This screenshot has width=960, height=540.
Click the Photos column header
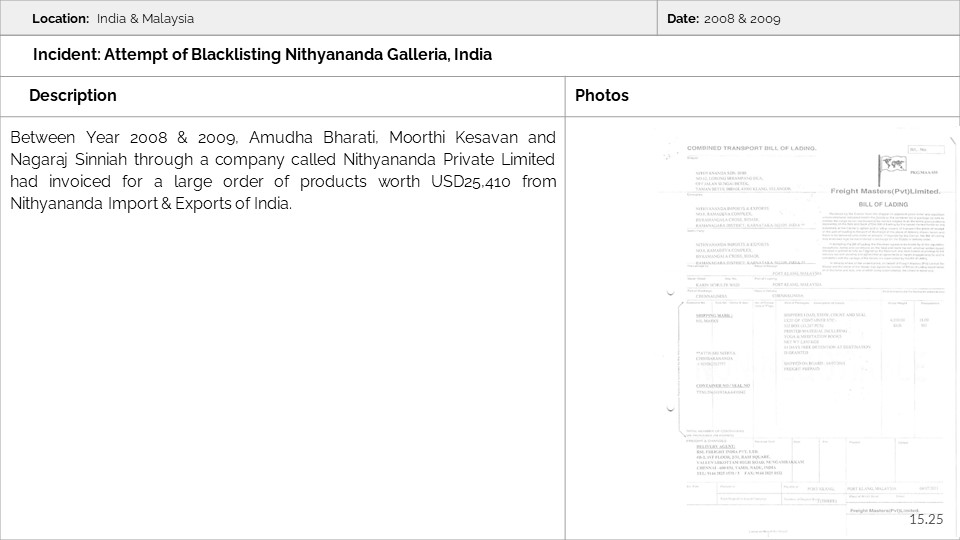coord(602,96)
